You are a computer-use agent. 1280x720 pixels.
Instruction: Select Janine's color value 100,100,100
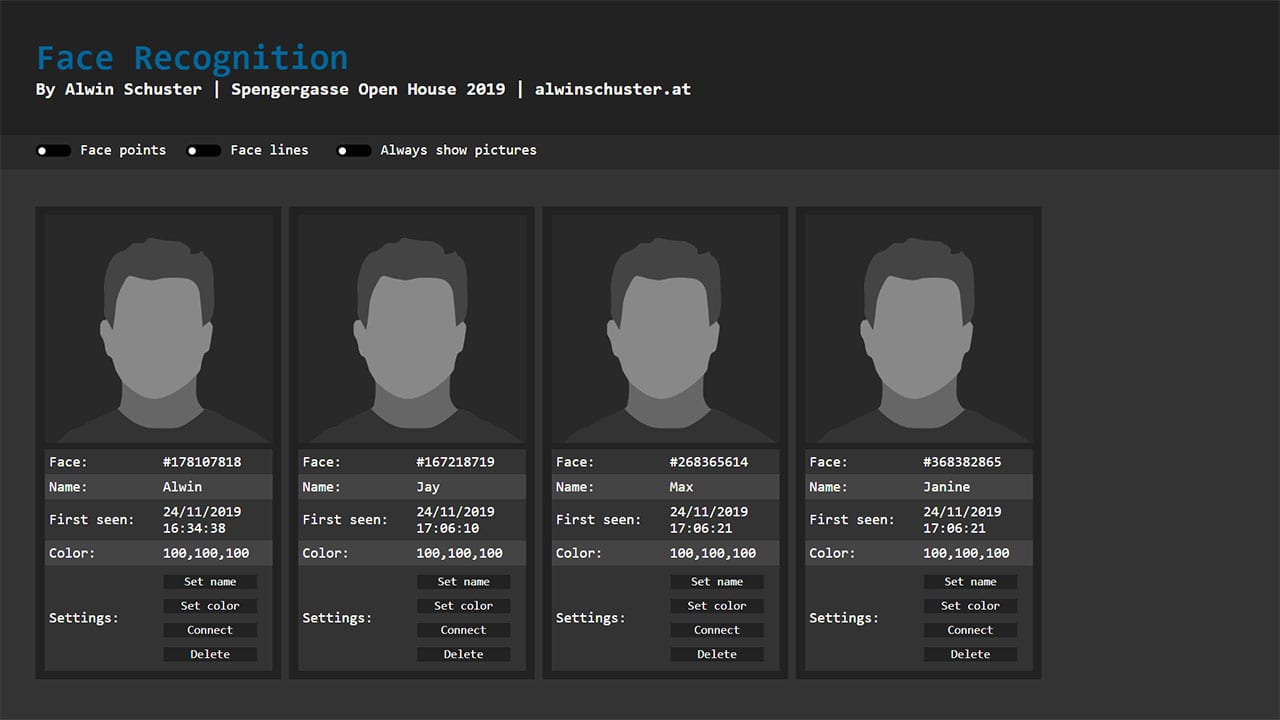pyautogui.click(x=967, y=553)
